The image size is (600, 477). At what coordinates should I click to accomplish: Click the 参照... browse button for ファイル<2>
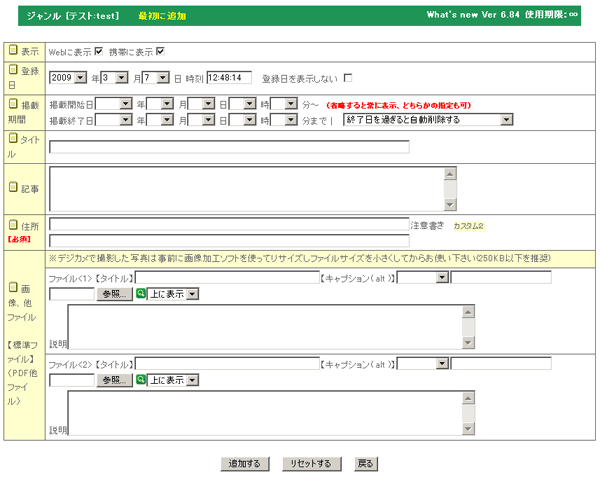(x=114, y=380)
